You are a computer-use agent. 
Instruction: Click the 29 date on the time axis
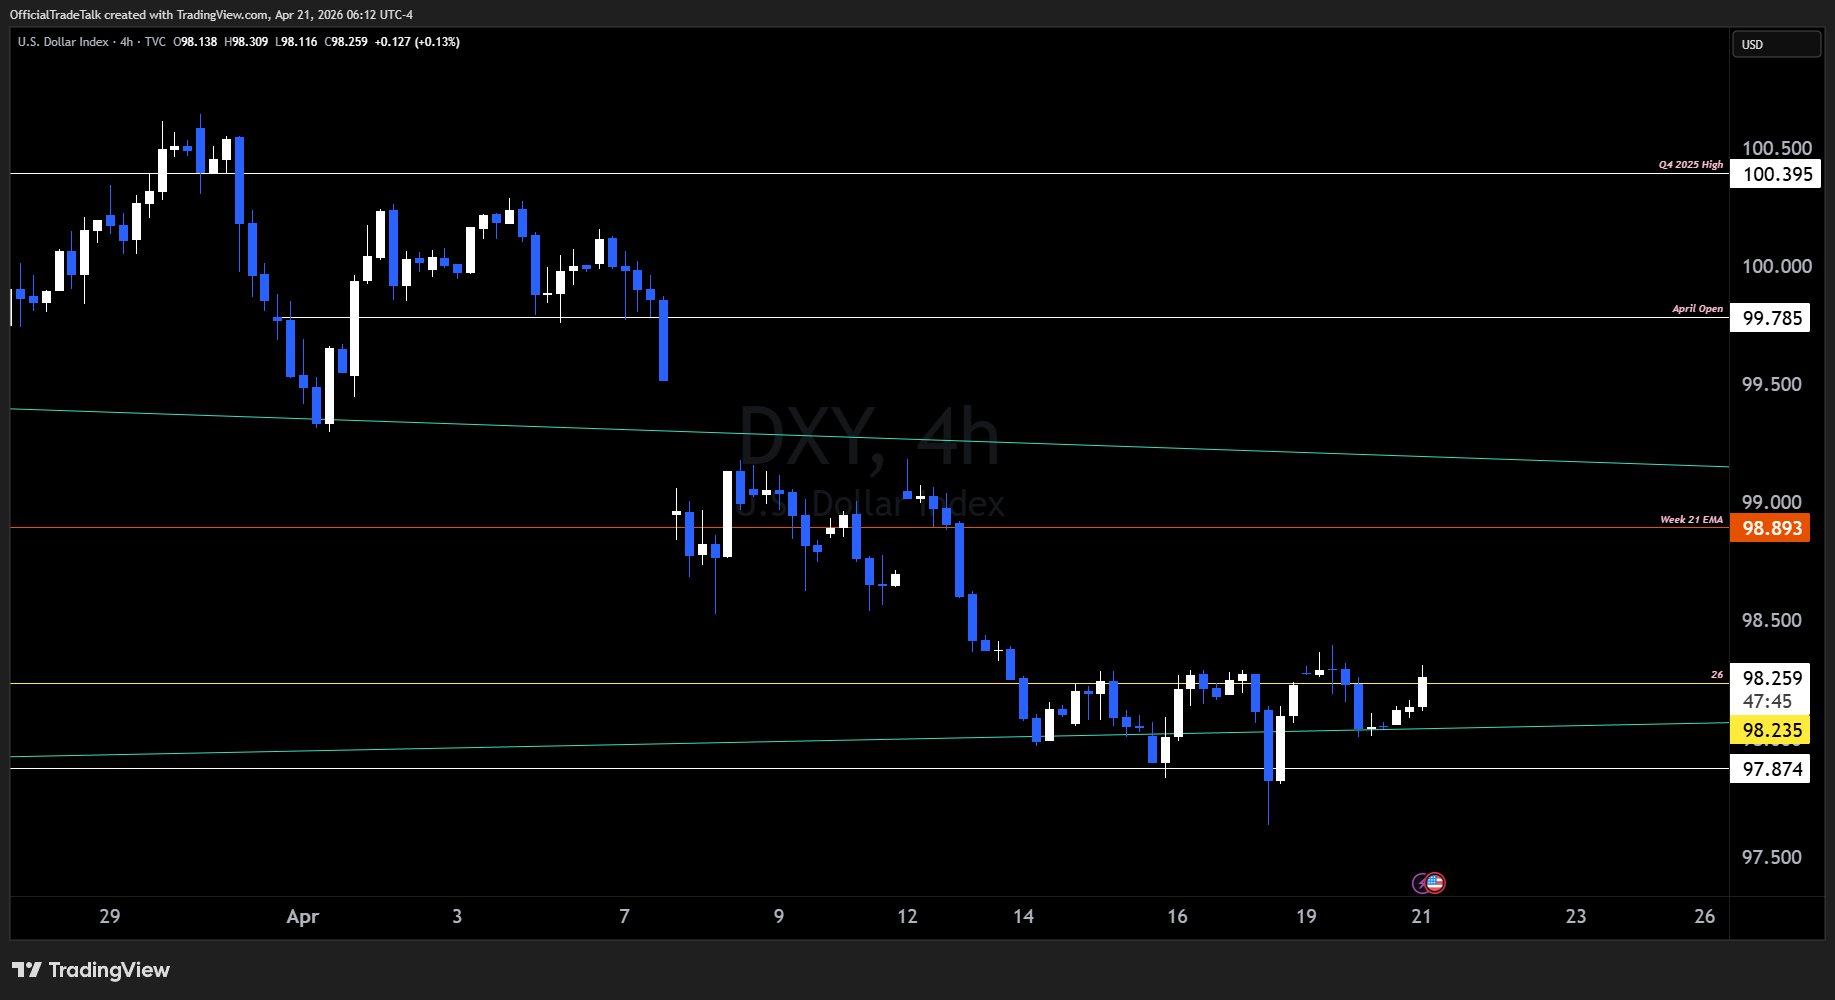pyautogui.click(x=110, y=916)
